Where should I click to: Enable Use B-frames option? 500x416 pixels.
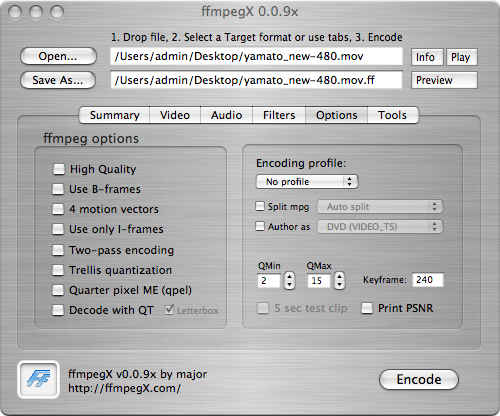(x=58, y=189)
